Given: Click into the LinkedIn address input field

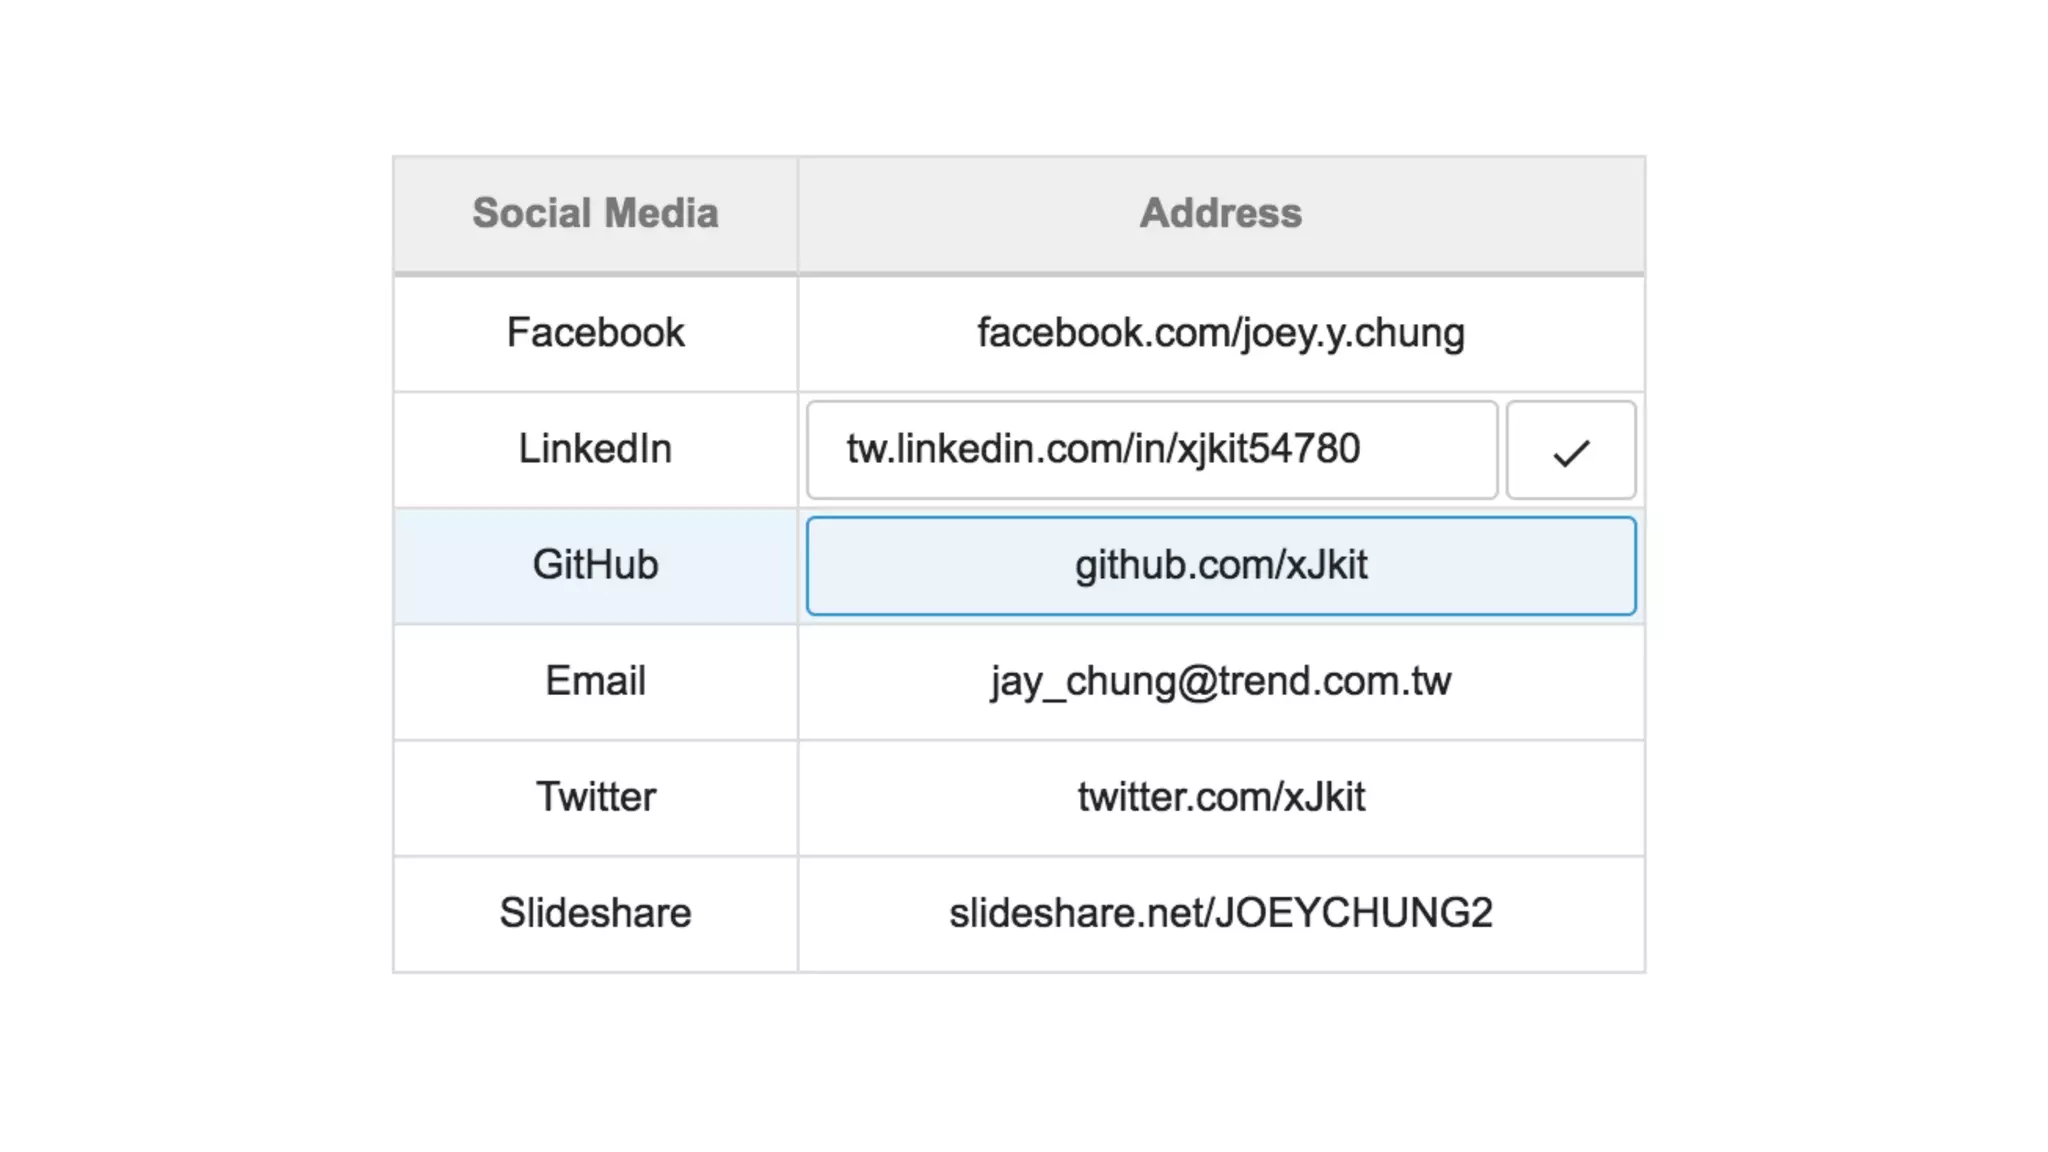Looking at the screenshot, I should (x=1150, y=450).
